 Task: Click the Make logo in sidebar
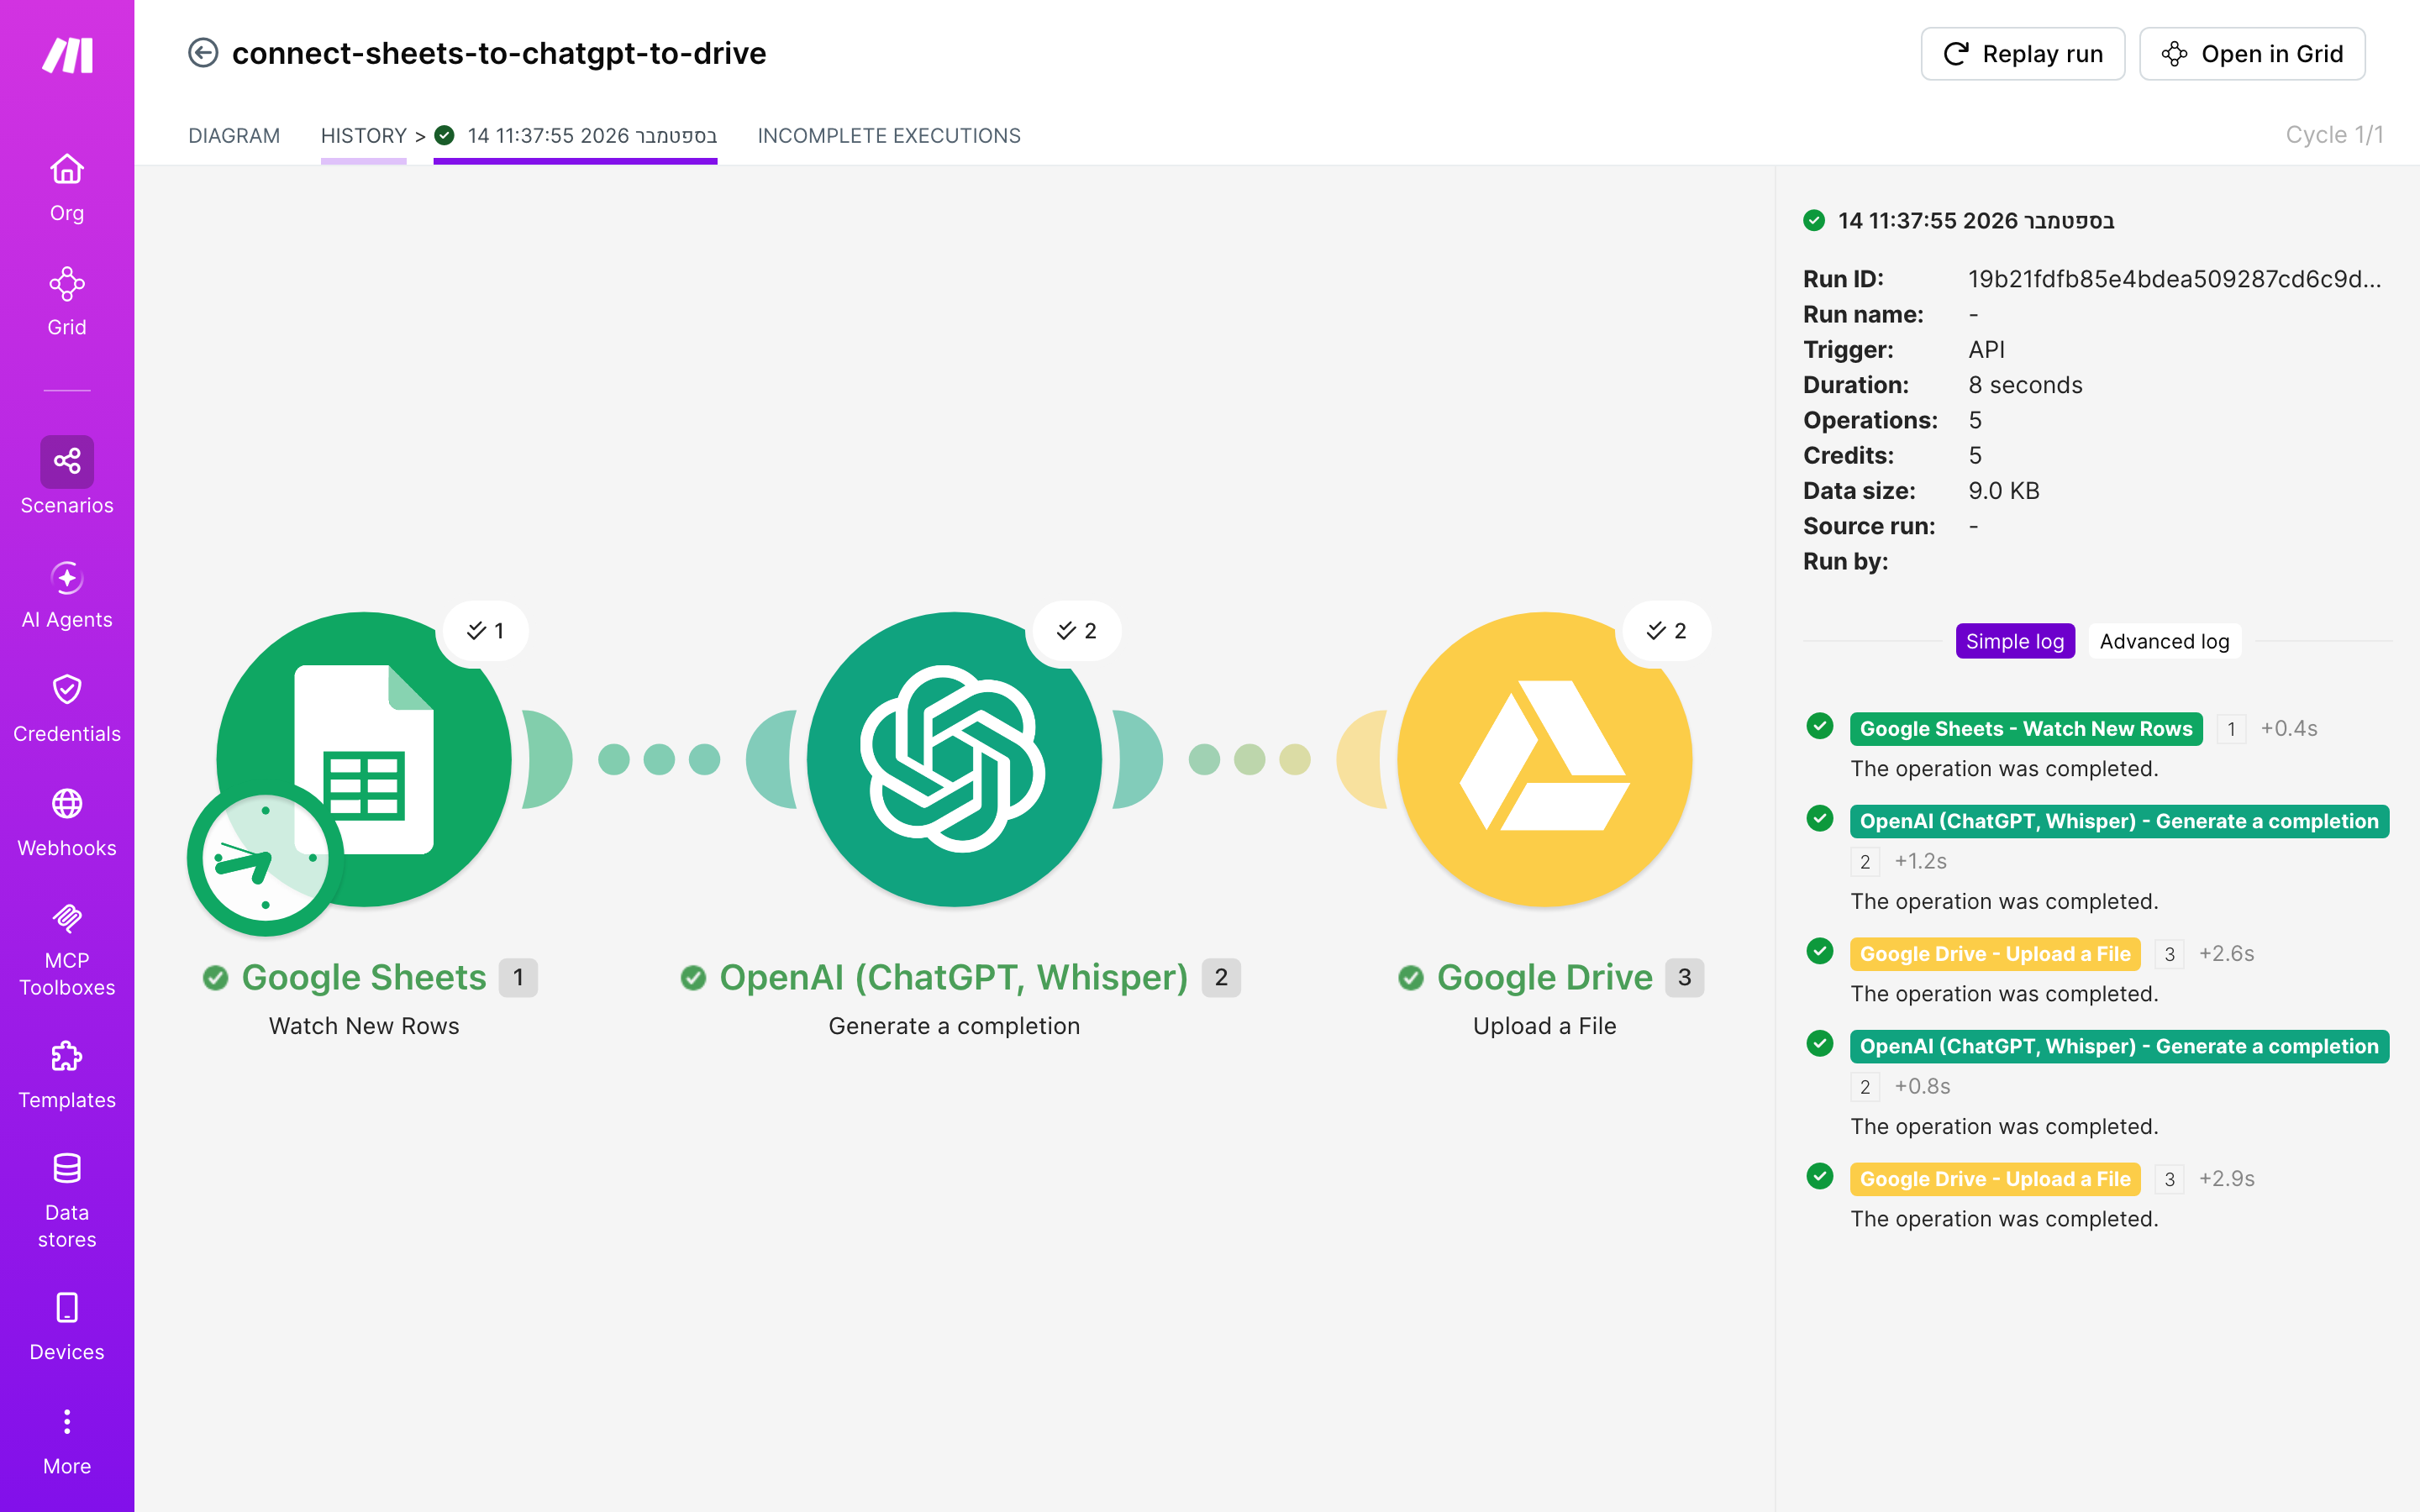point(67,55)
